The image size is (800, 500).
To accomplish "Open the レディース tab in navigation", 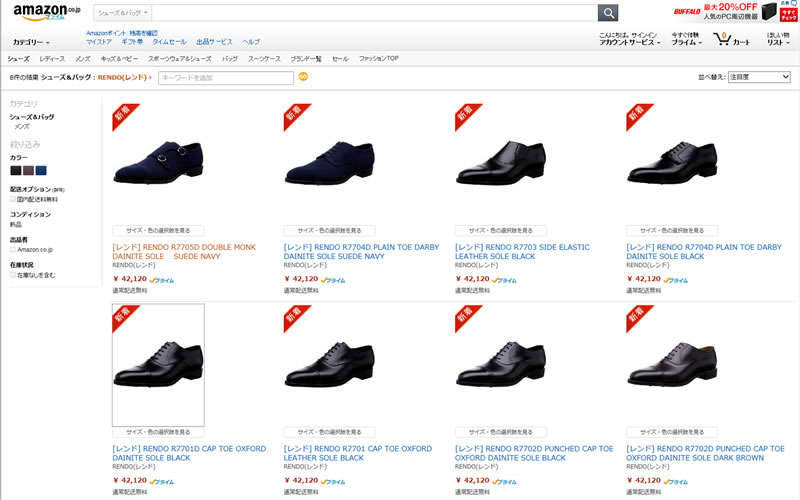I will click(x=52, y=59).
